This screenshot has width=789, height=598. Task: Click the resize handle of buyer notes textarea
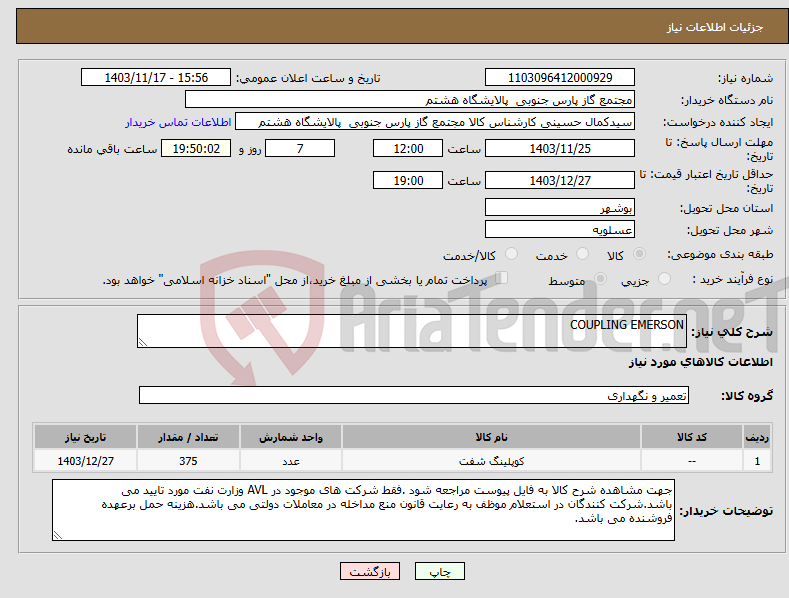pyautogui.click(x=58, y=536)
